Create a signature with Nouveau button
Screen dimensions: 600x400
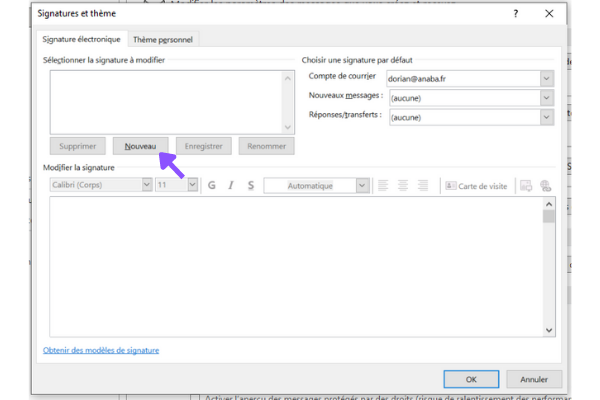[140, 146]
